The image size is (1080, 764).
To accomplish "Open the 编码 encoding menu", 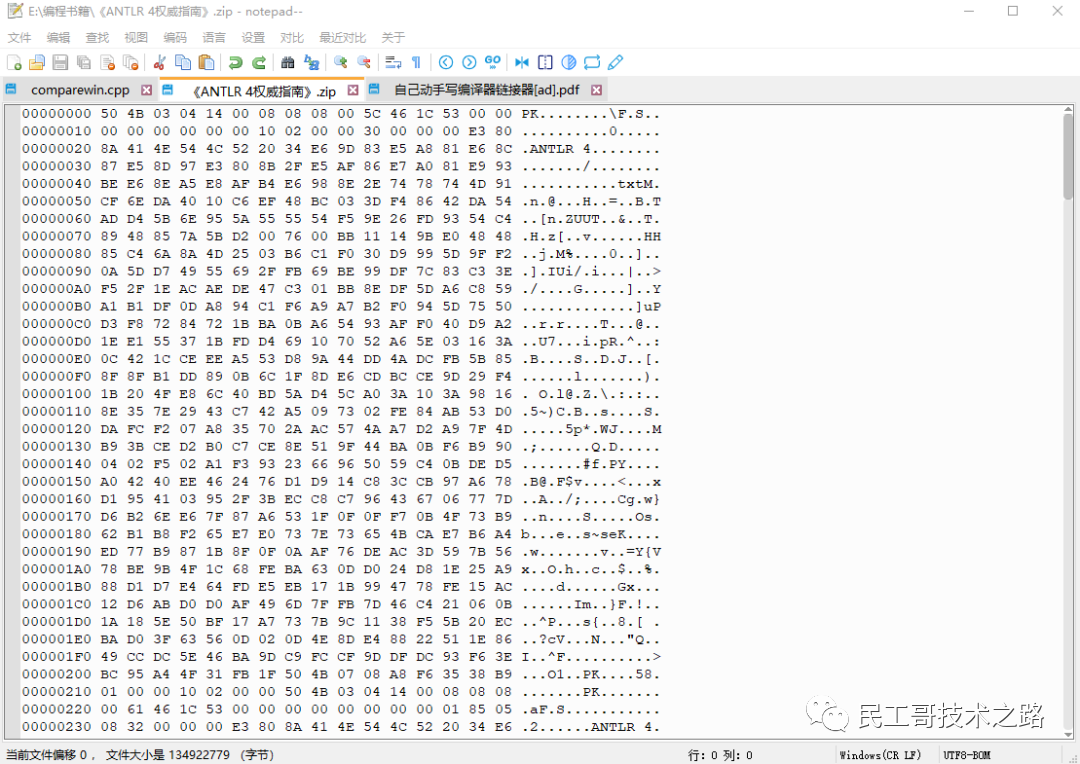I will point(175,37).
